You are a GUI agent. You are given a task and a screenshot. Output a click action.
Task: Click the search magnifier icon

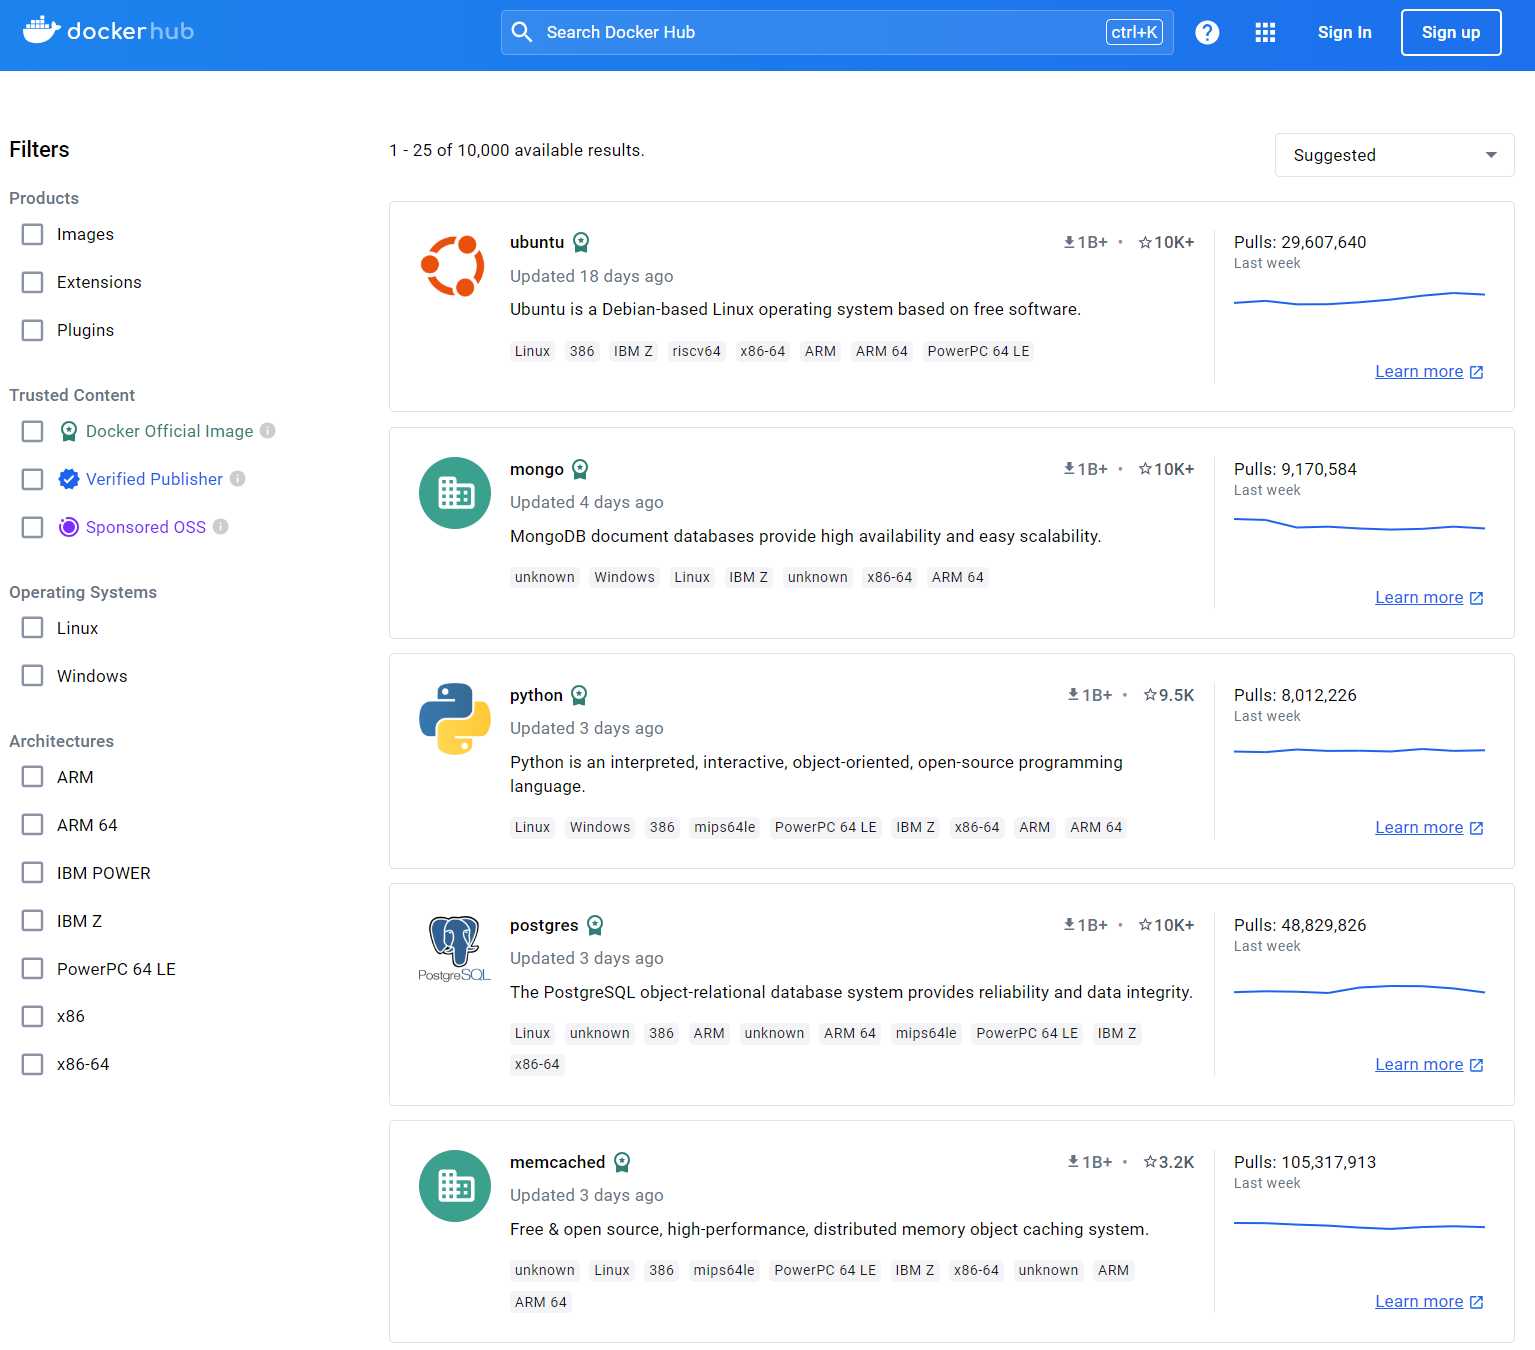click(521, 31)
